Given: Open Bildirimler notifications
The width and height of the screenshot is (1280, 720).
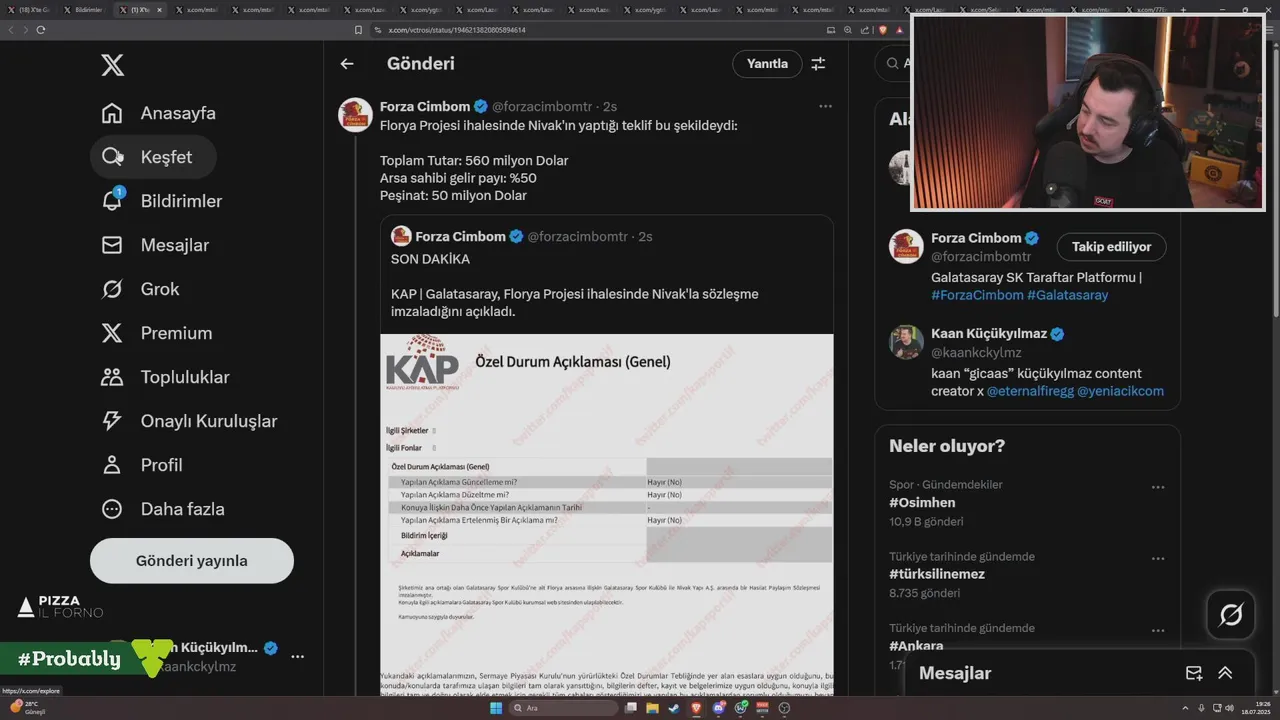Looking at the screenshot, I should click(x=162, y=201).
